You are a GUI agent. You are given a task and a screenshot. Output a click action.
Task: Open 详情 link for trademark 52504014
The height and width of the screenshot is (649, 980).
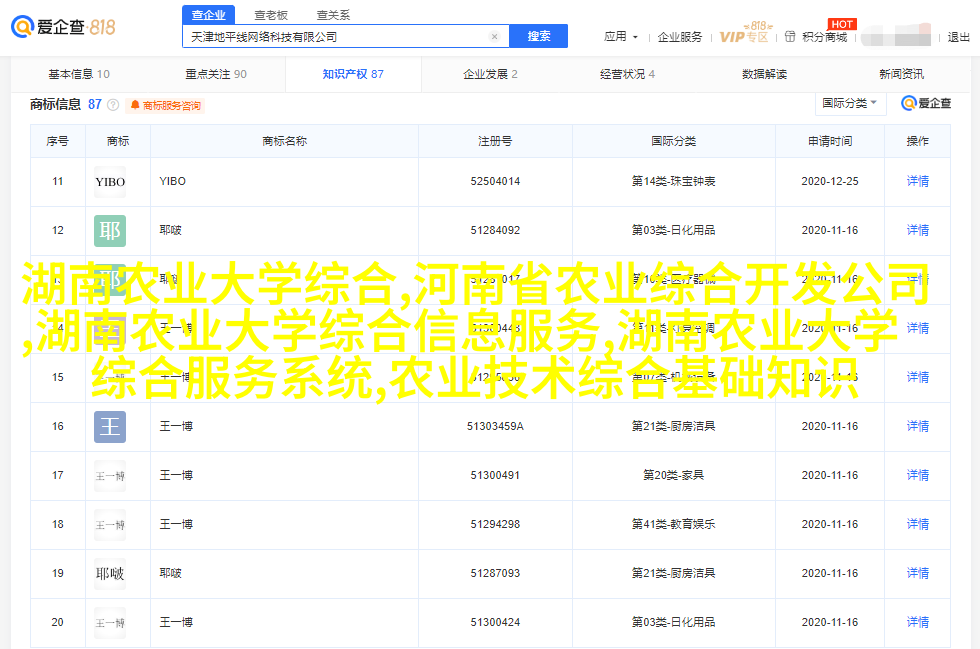tap(917, 182)
